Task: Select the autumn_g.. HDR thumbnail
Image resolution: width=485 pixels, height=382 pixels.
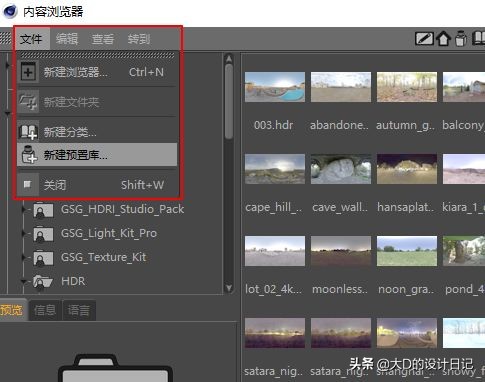Action: coord(407,87)
